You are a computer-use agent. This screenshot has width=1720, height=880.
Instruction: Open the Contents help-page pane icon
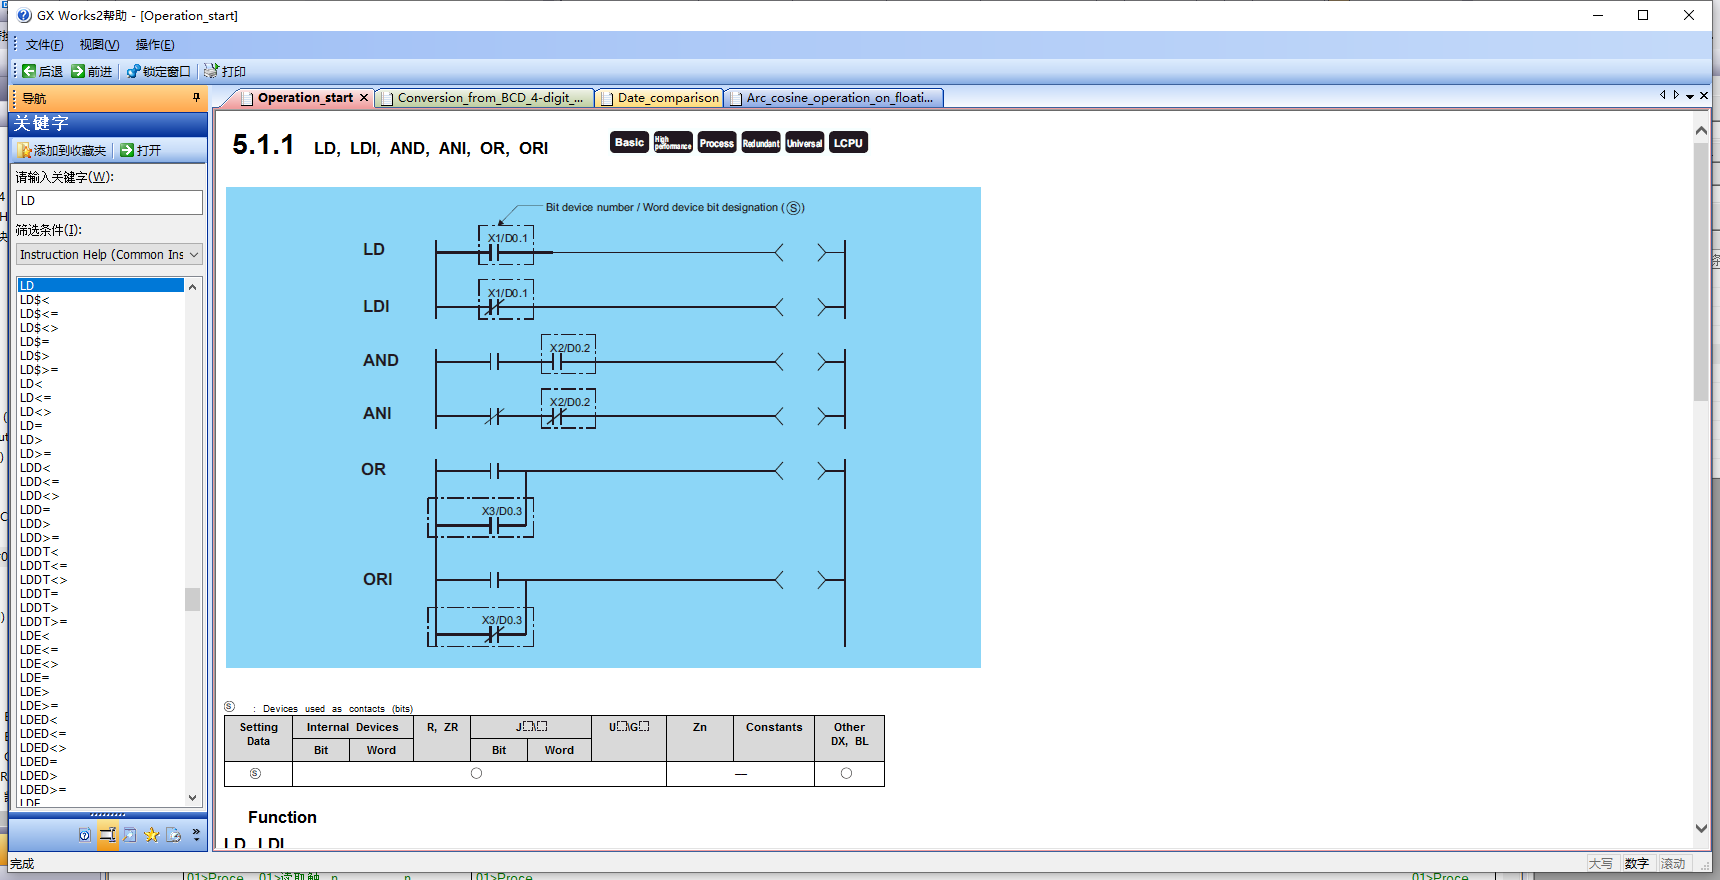(x=85, y=835)
